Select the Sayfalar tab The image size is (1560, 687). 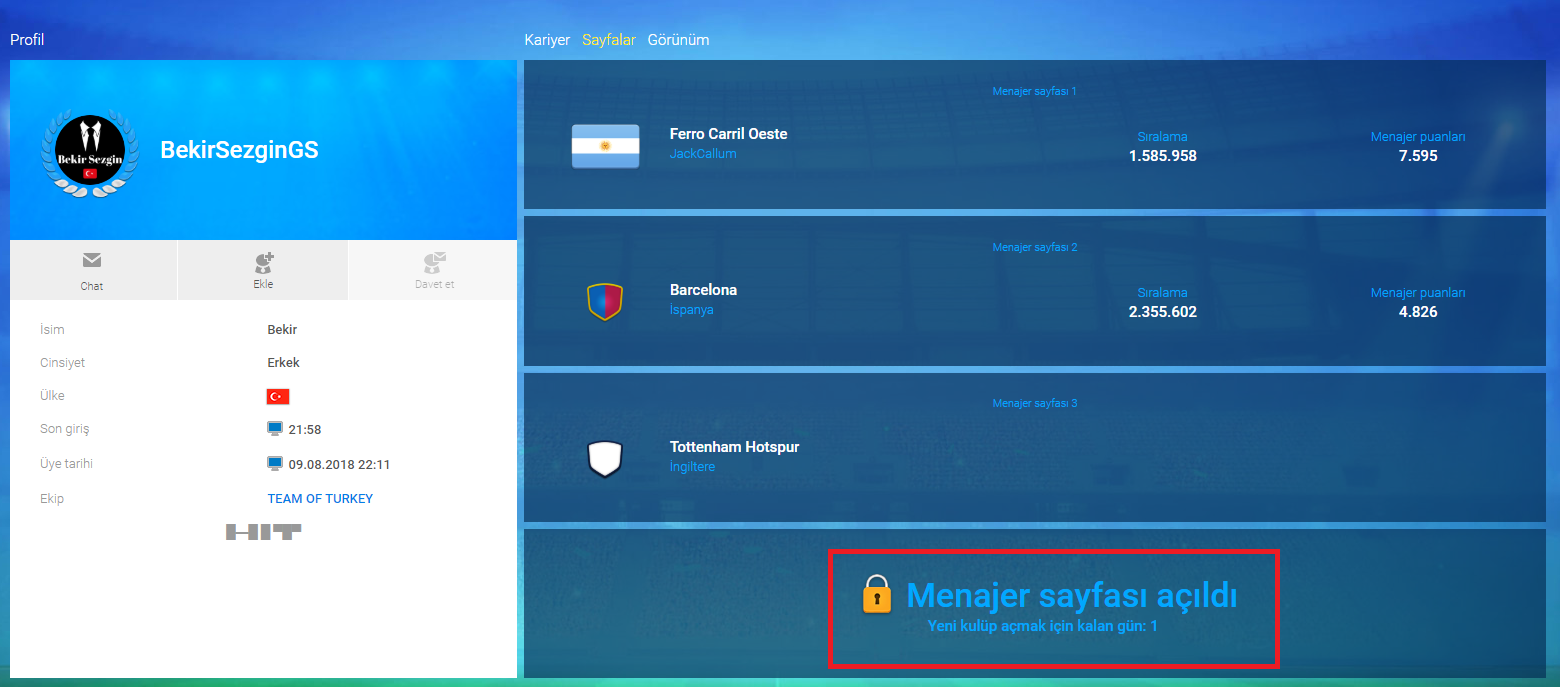[x=609, y=40]
